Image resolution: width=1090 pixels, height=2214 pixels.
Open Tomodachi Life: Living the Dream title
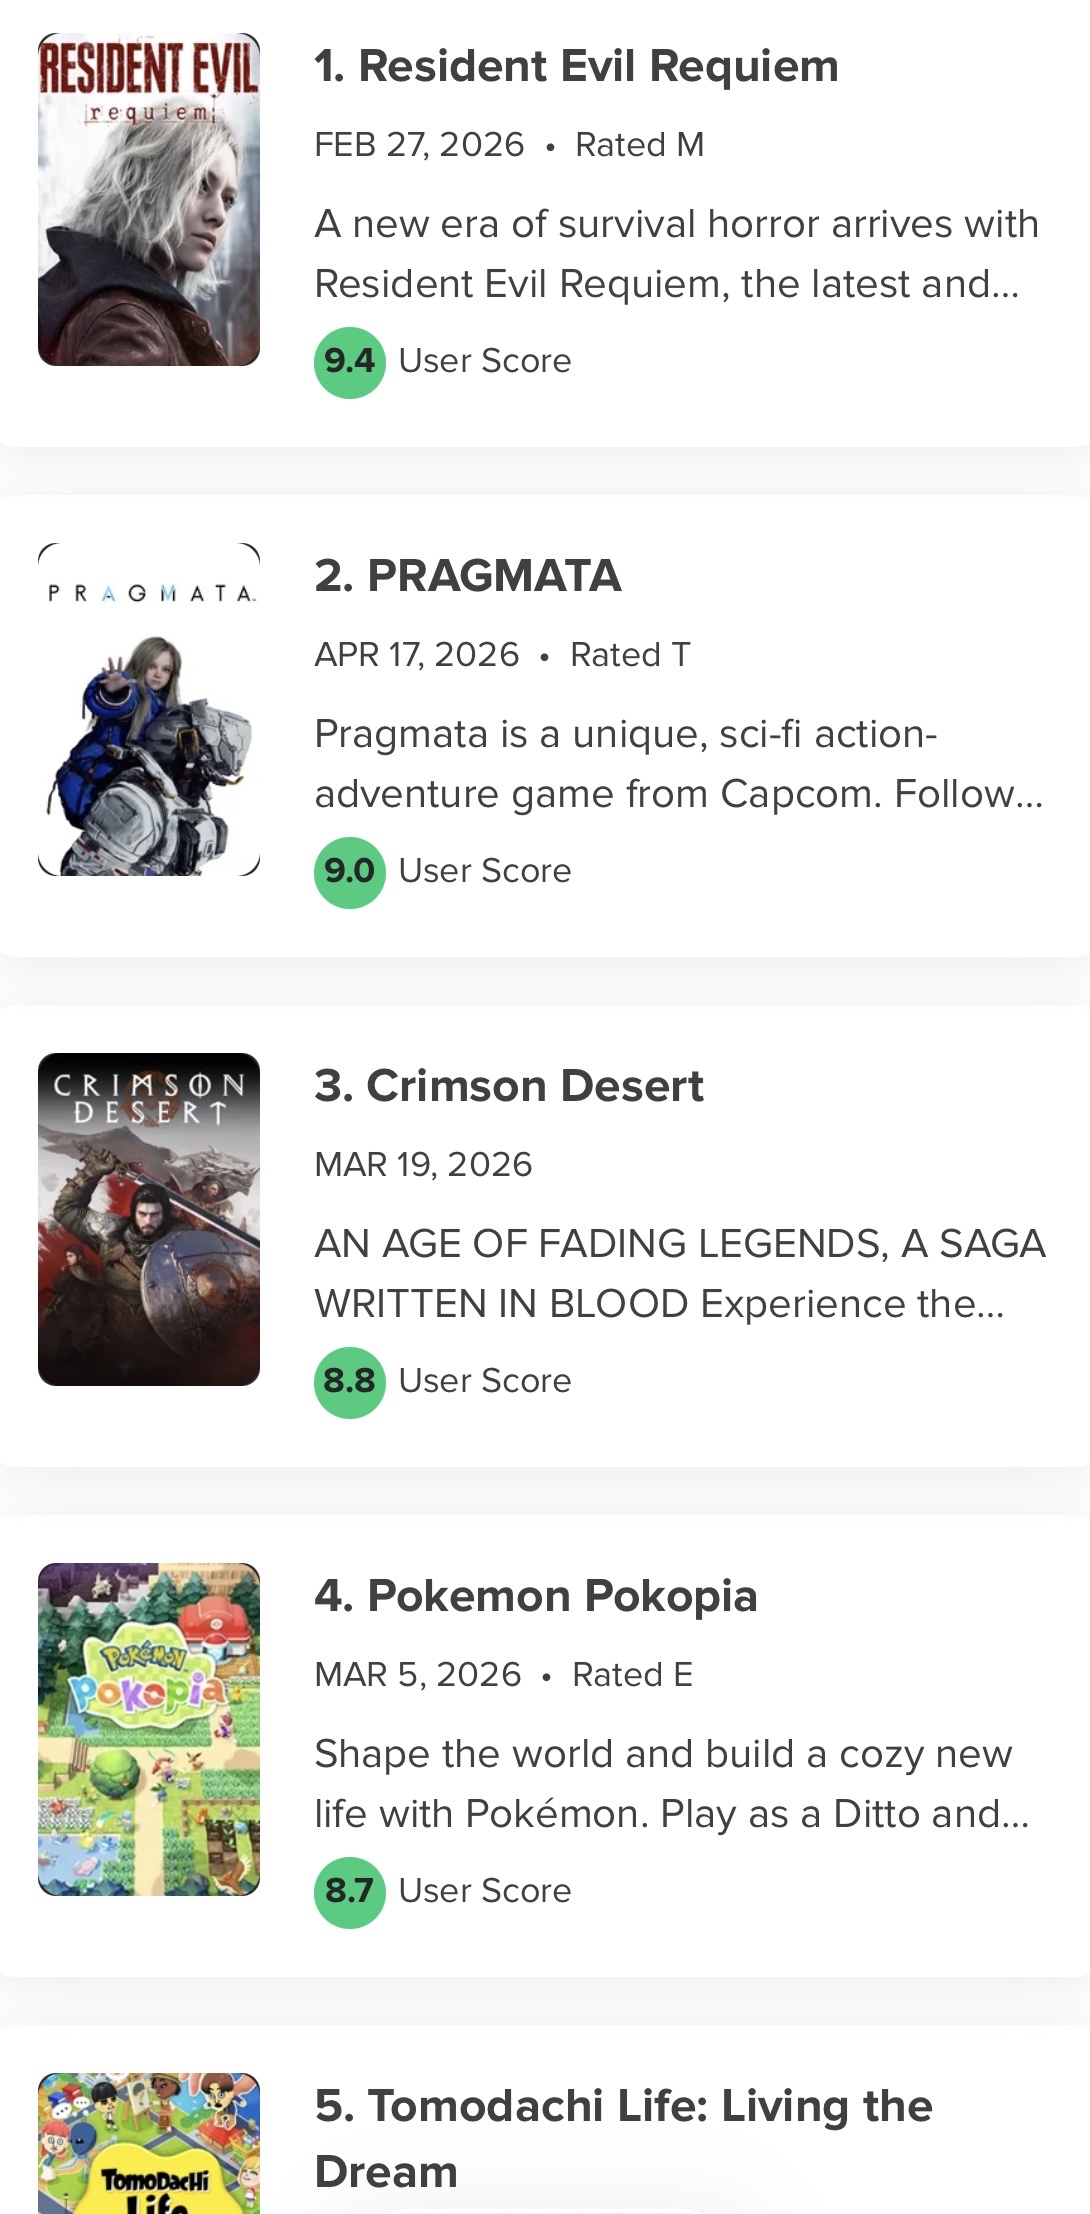(622, 2138)
